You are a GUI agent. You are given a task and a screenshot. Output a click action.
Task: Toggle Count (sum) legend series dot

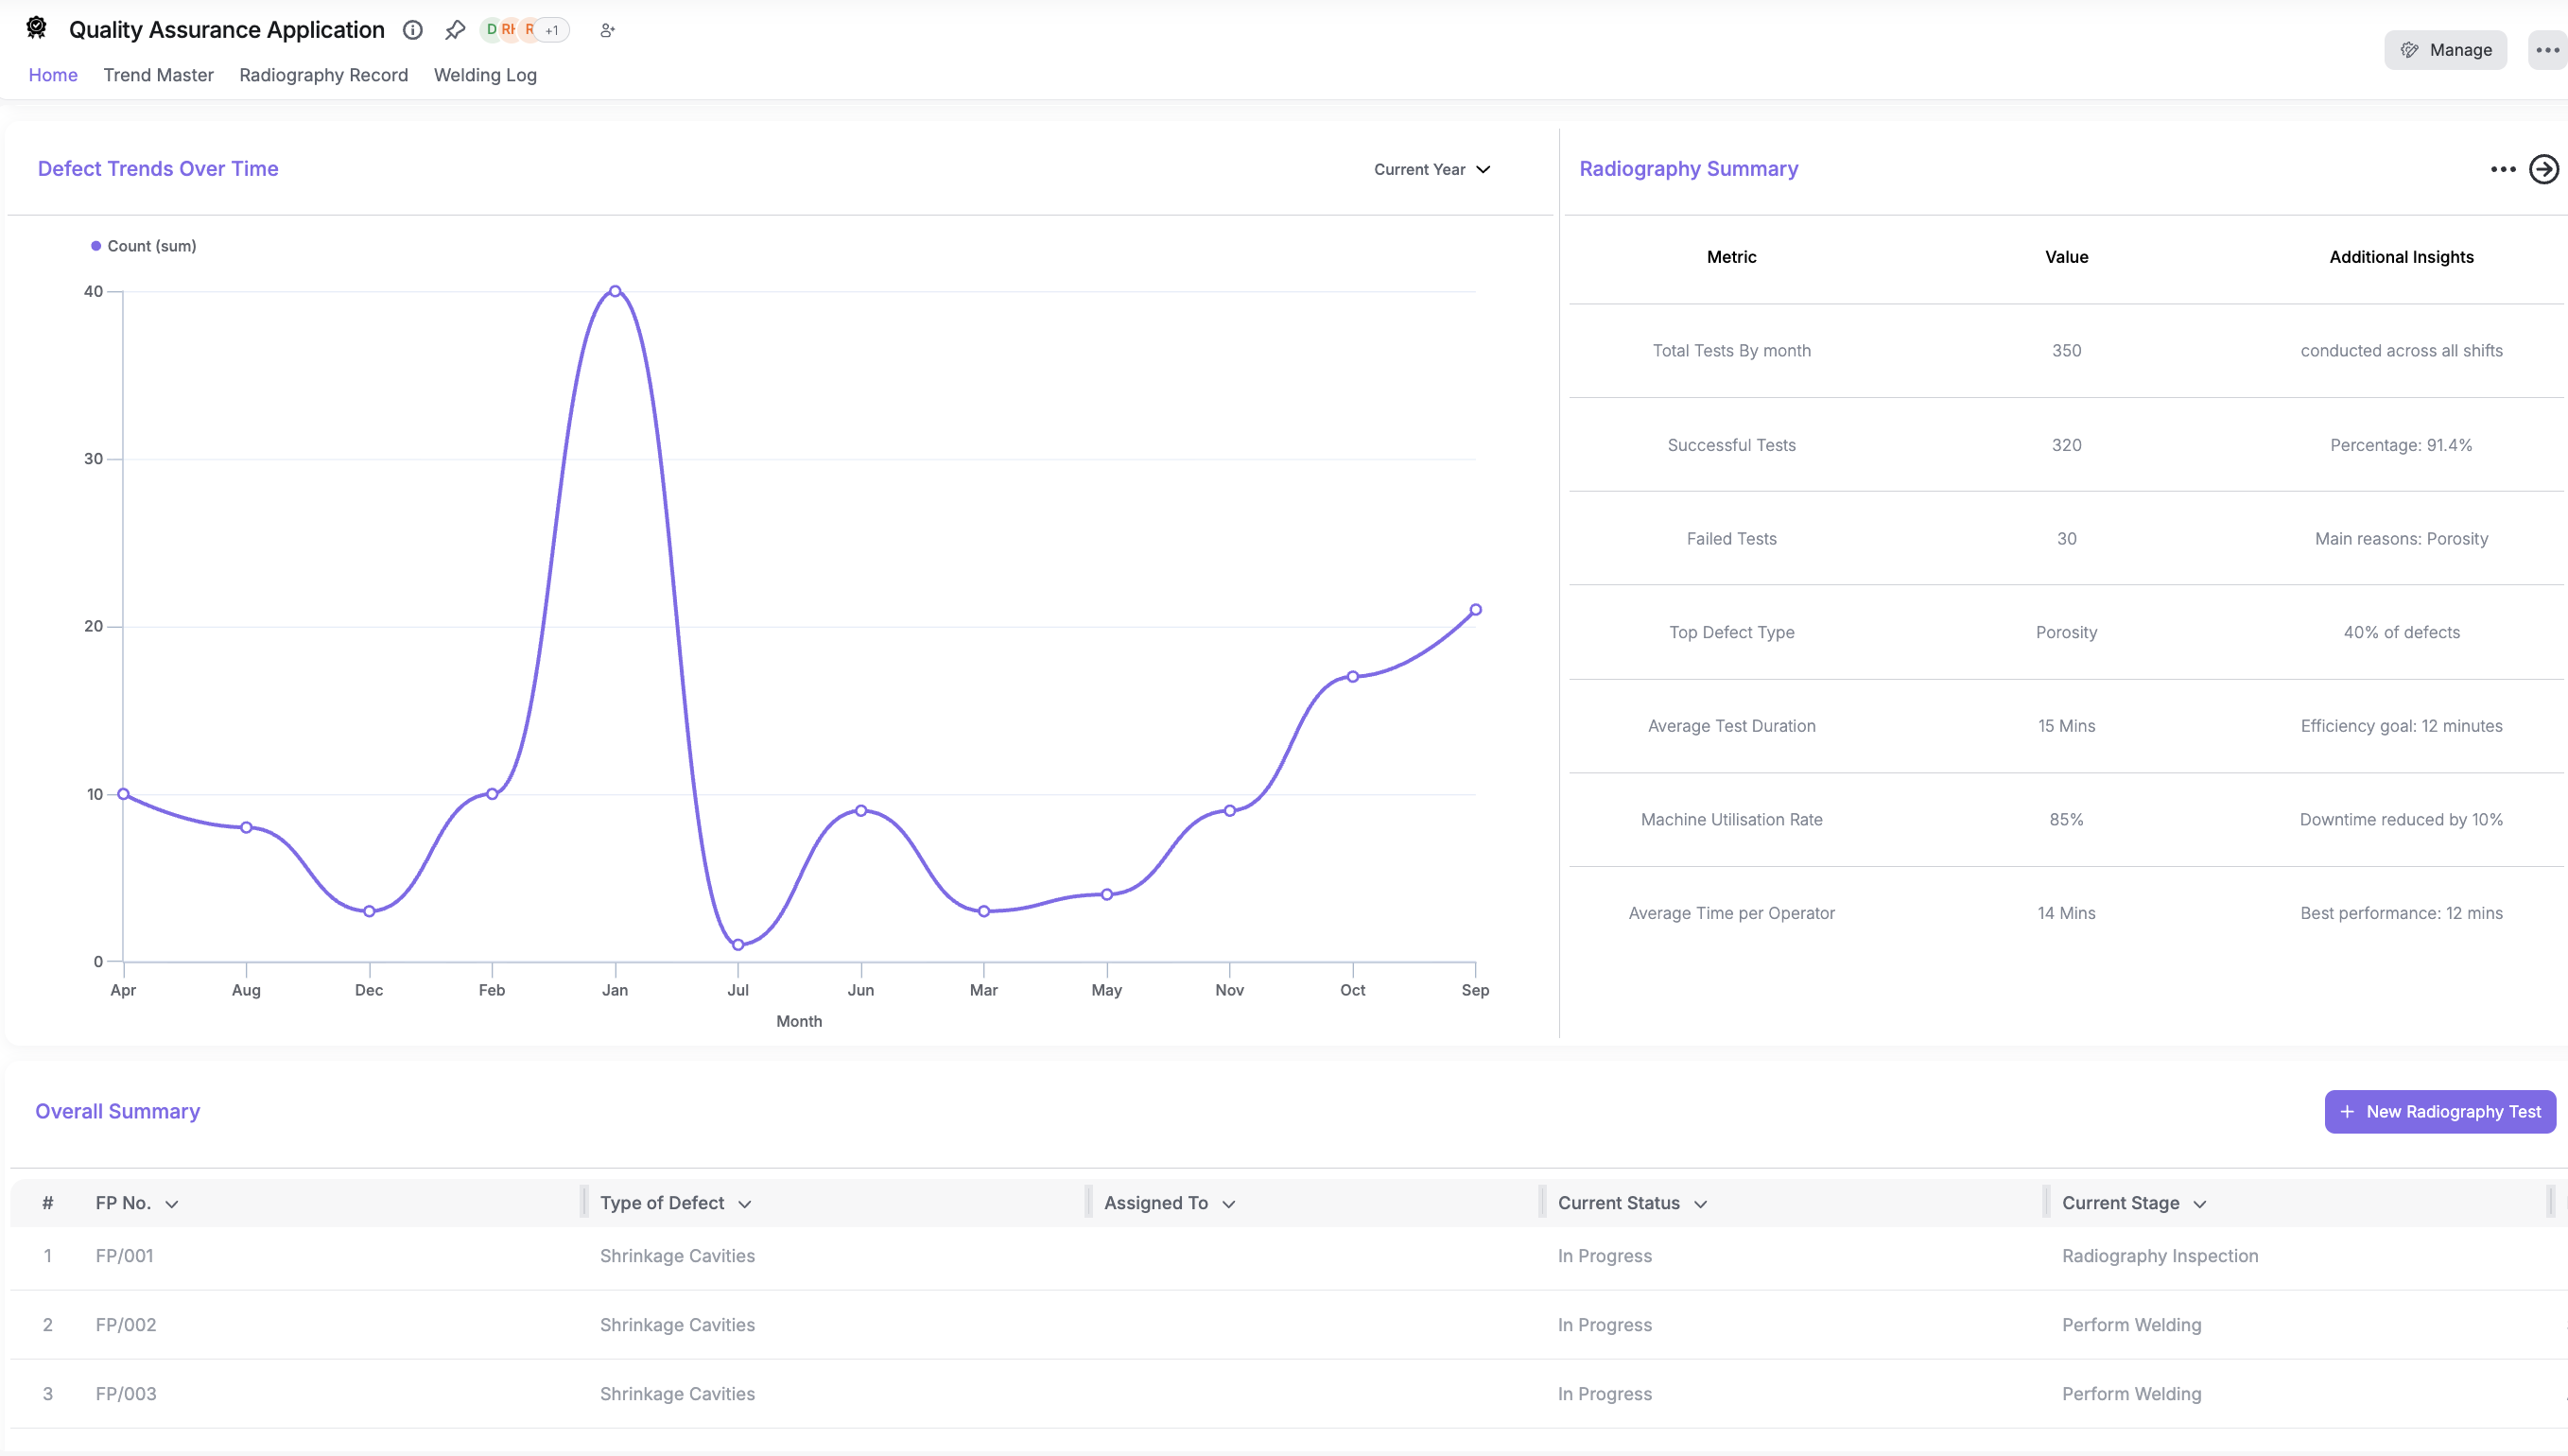tap(96, 246)
